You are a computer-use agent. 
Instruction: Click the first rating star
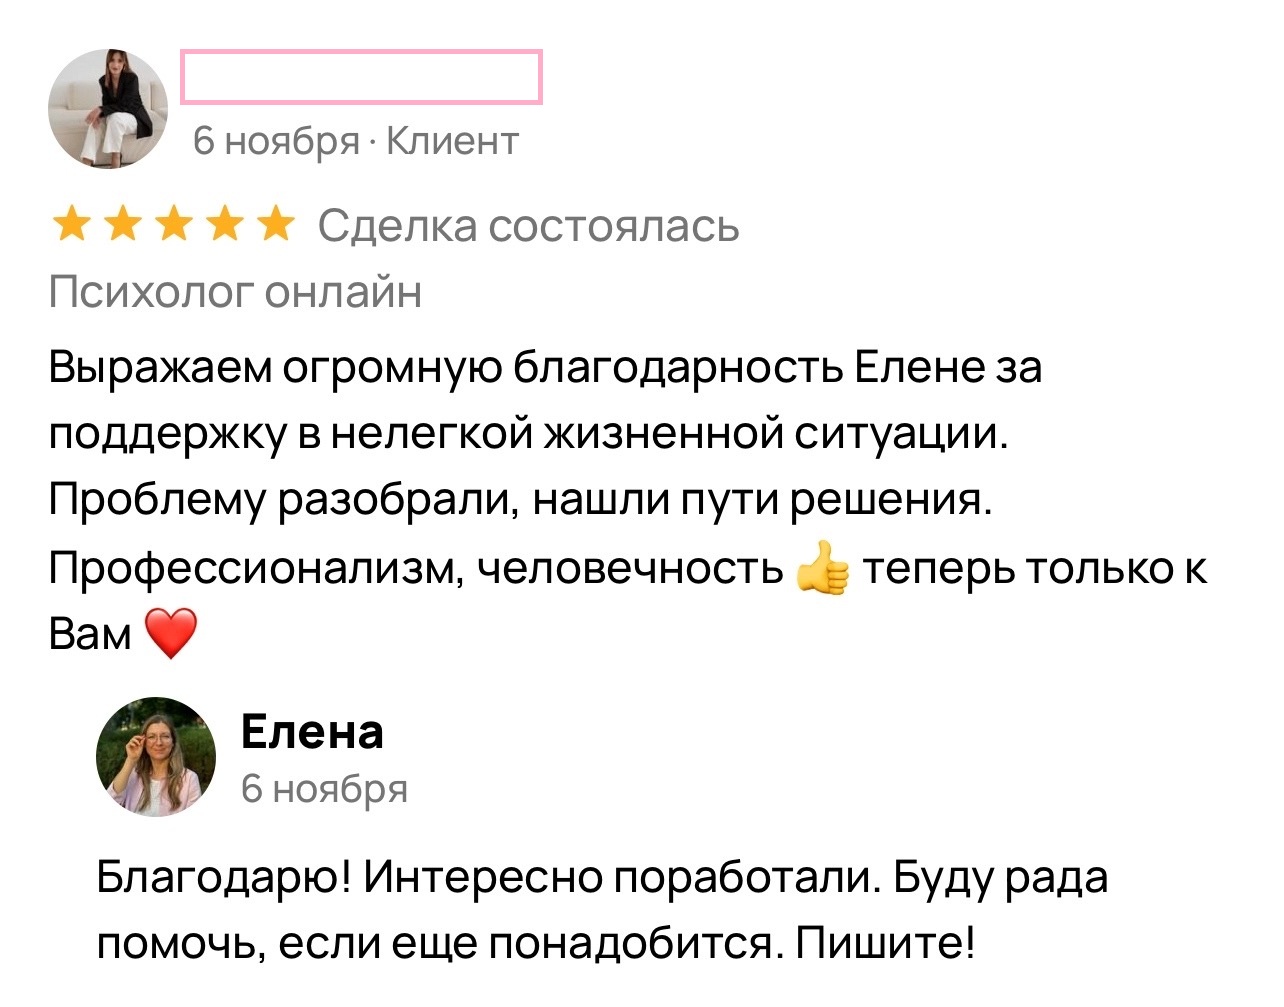click(x=70, y=225)
